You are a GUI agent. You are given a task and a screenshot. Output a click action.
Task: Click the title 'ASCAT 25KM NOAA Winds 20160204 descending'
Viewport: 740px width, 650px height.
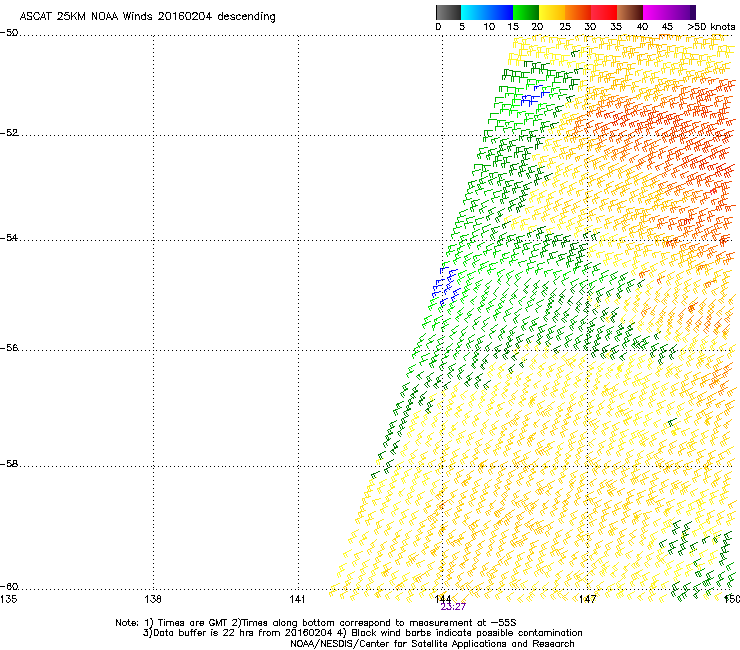coord(147,17)
